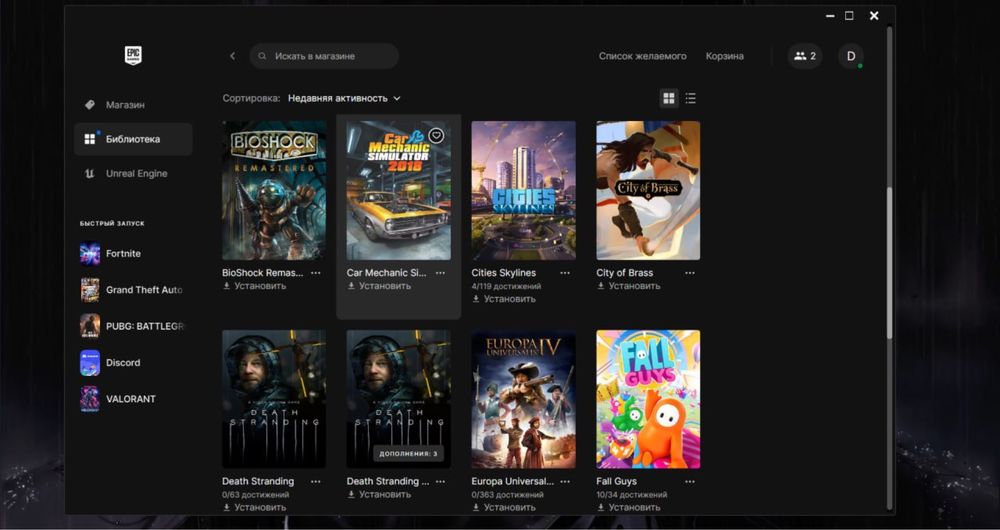
Task: Click Europa Universalis 0/363 achievements text
Action: point(508,494)
